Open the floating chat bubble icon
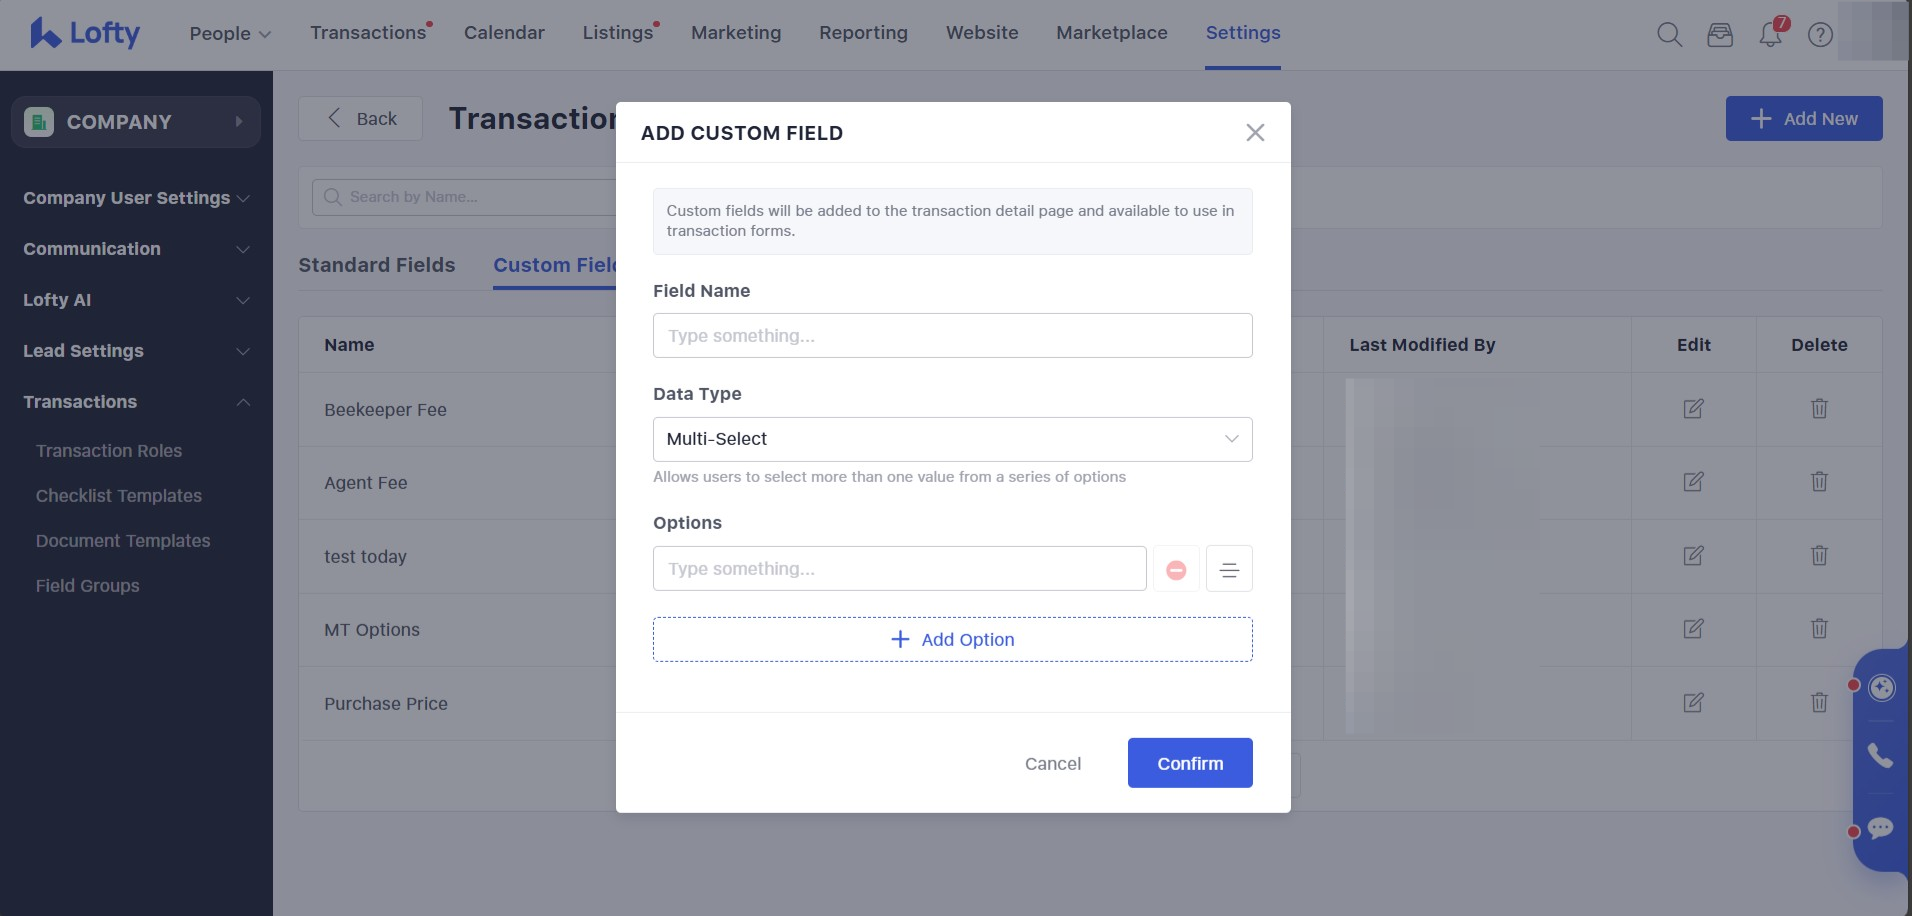Viewport: 1912px width, 916px height. (1880, 829)
